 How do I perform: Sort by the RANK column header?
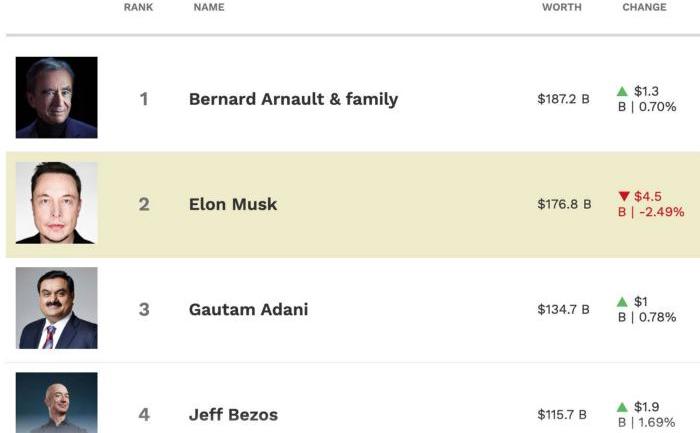tap(138, 7)
